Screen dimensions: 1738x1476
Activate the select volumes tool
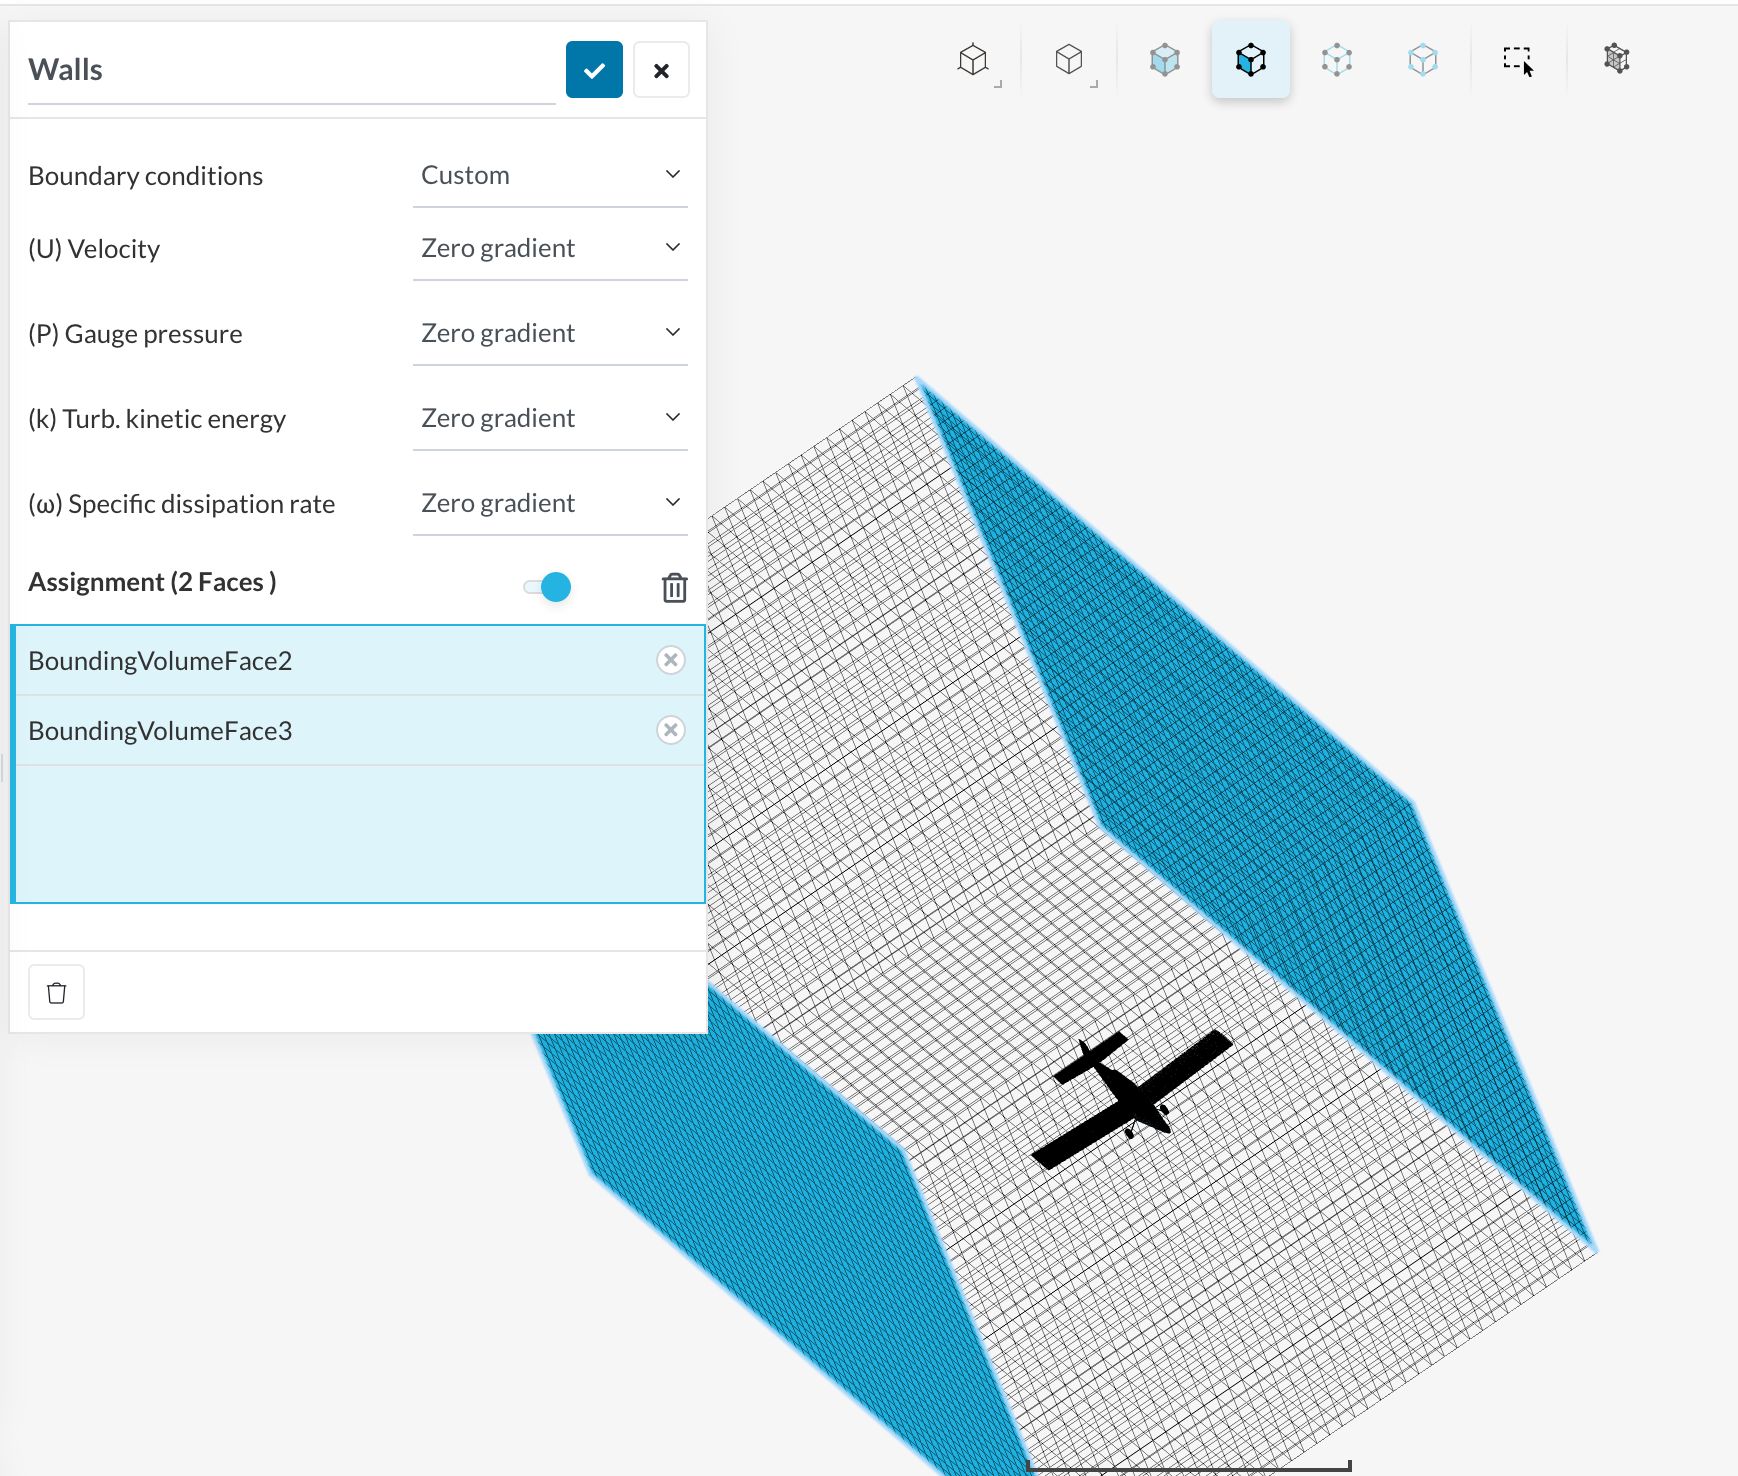(x=1165, y=60)
